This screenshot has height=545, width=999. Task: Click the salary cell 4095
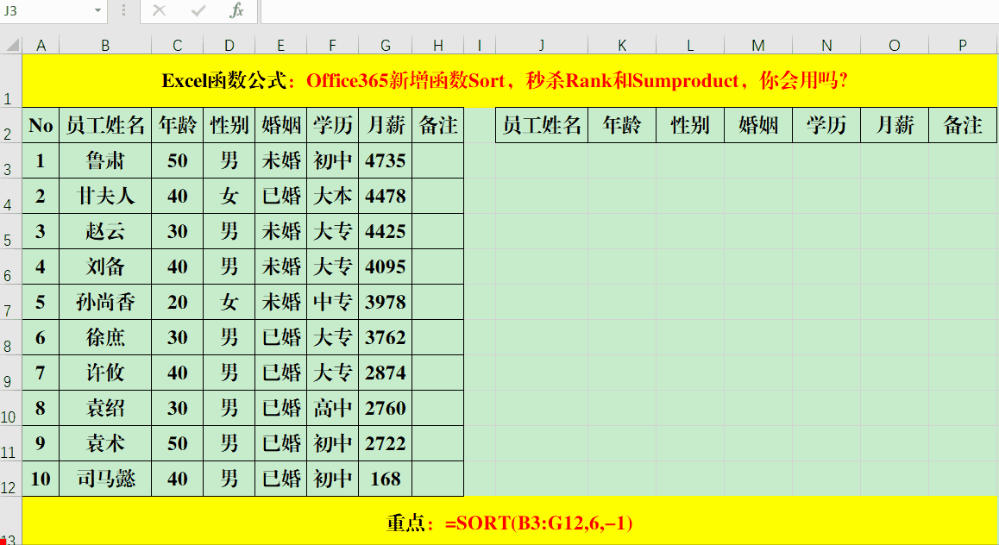click(385, 266)
